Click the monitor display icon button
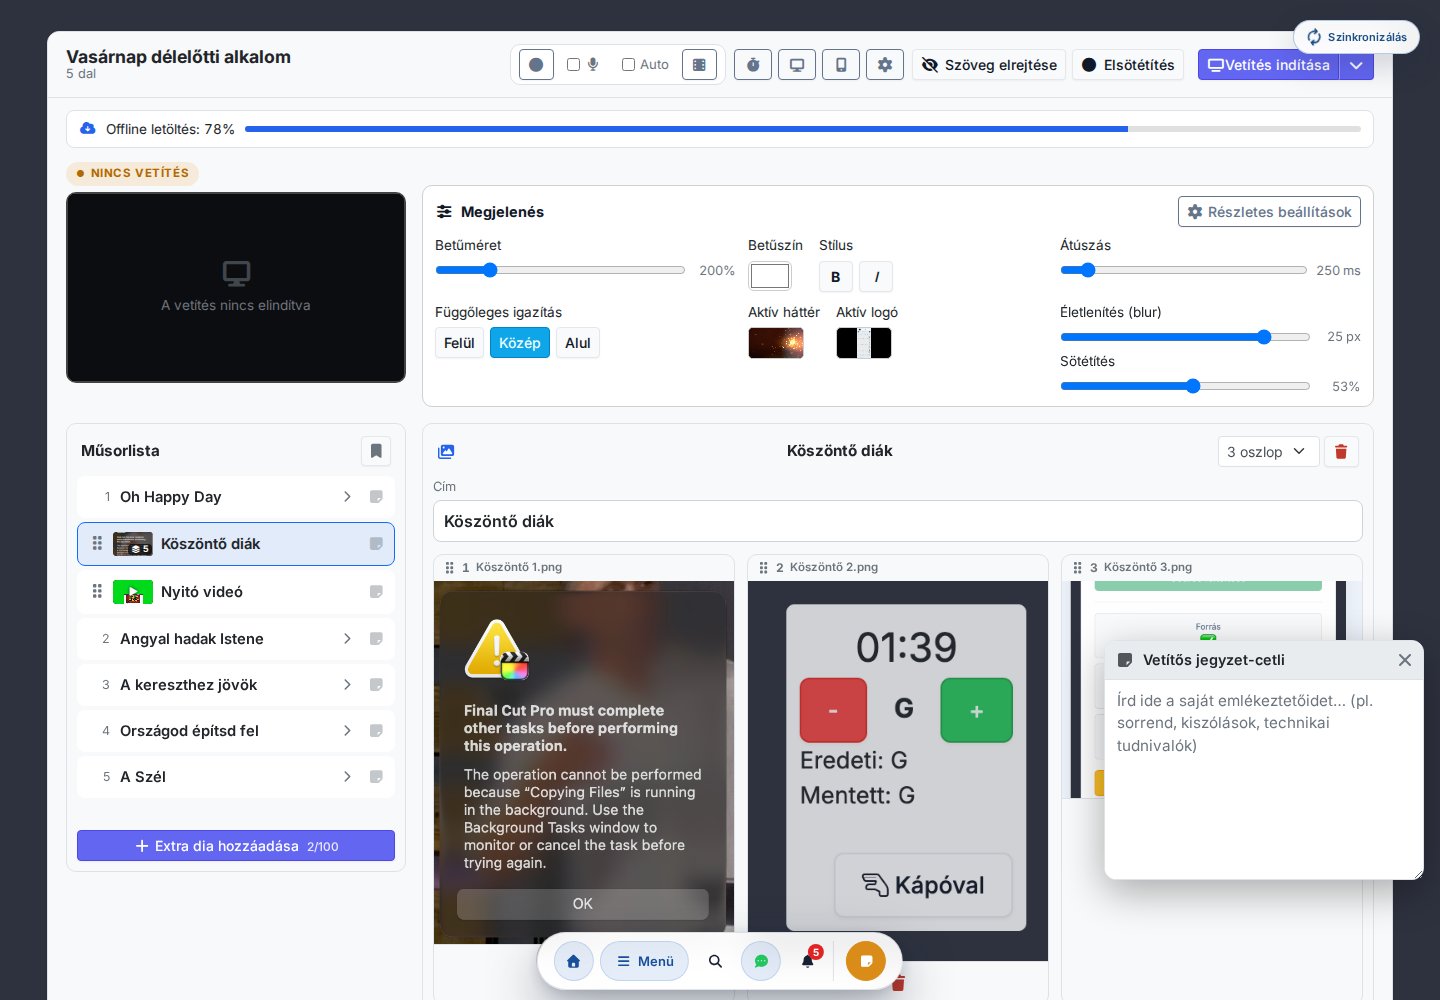The height and width of the screenshot is (1000, 1440). pyautogui.click(x=797, y=65)
